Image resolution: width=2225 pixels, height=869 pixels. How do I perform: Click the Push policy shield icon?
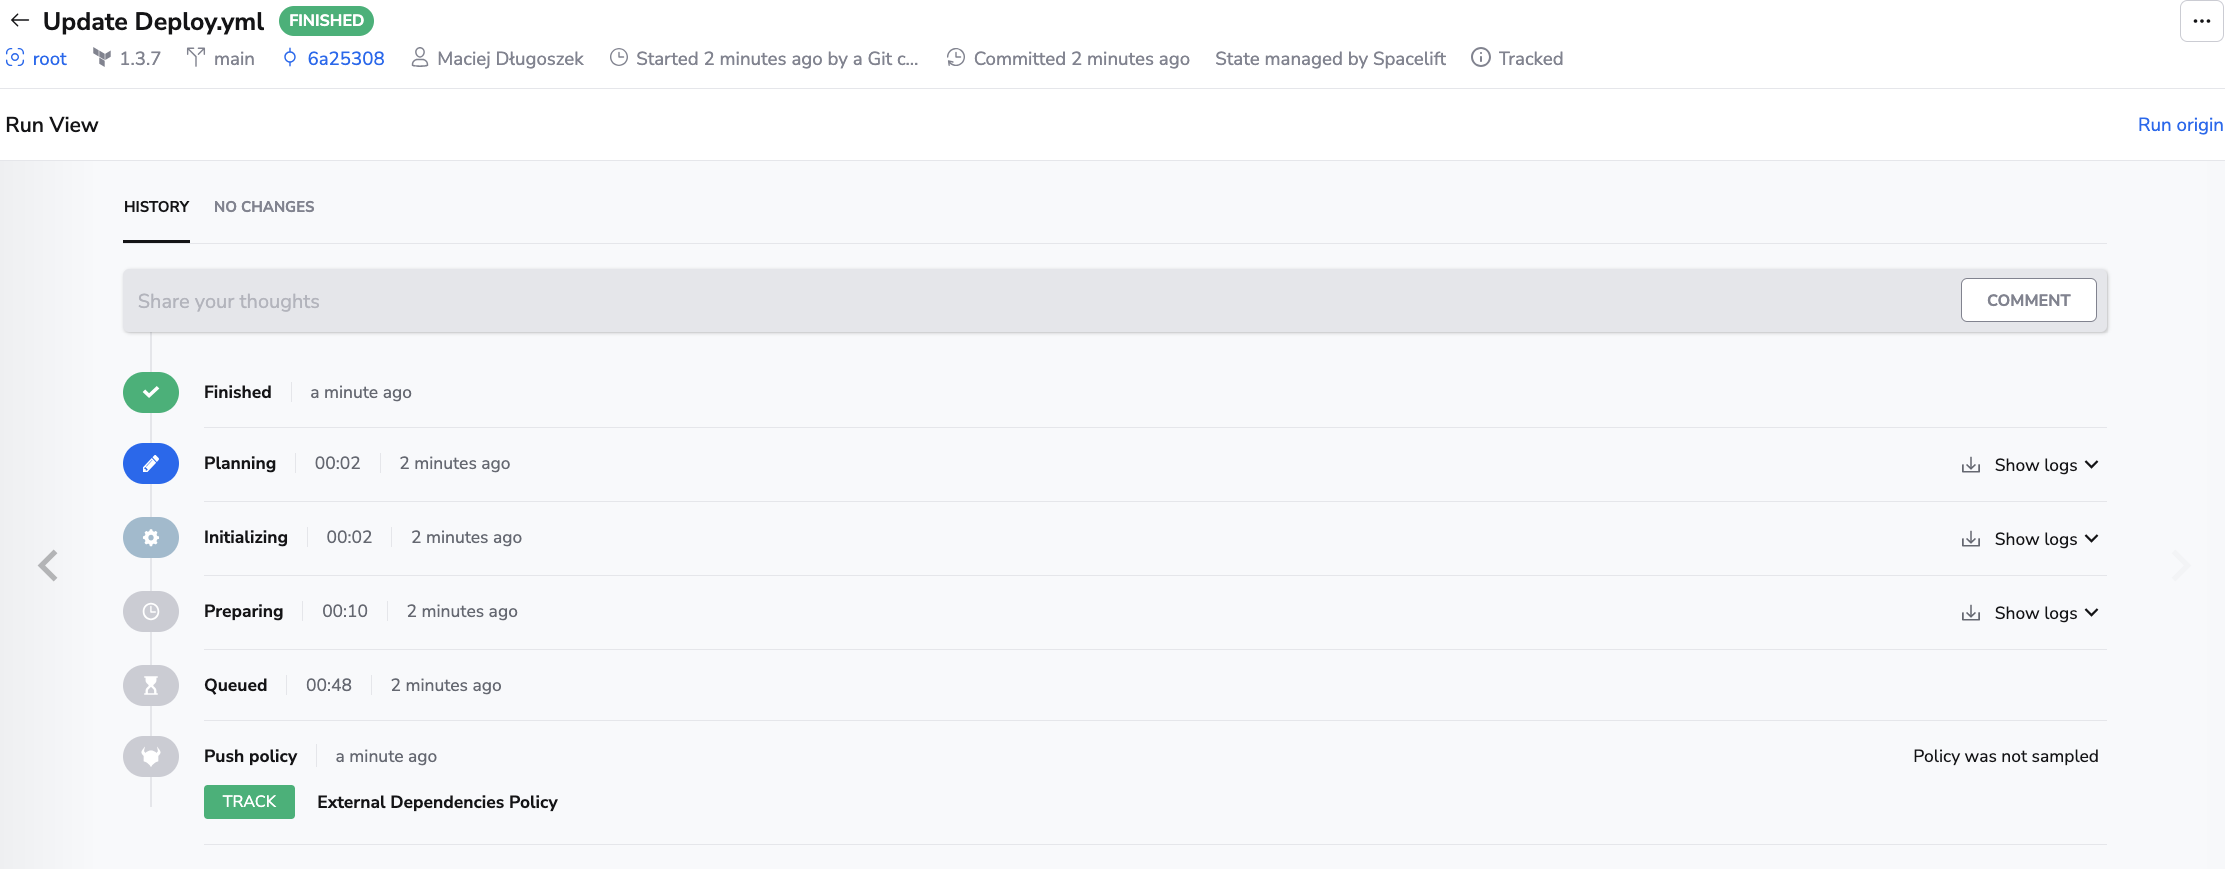coord(151,757)
